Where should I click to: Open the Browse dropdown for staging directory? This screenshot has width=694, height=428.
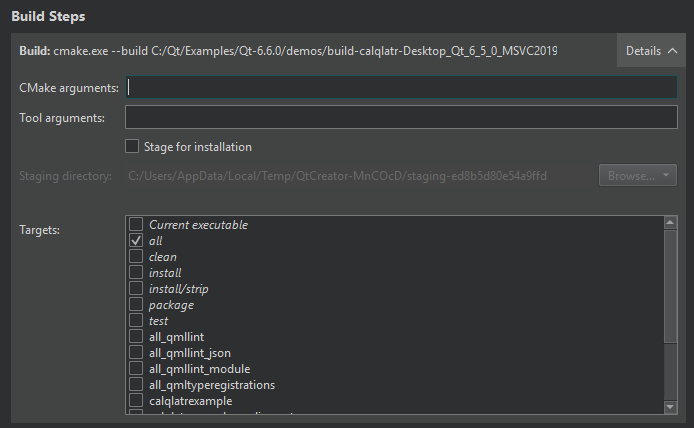[x=638, y=176]
